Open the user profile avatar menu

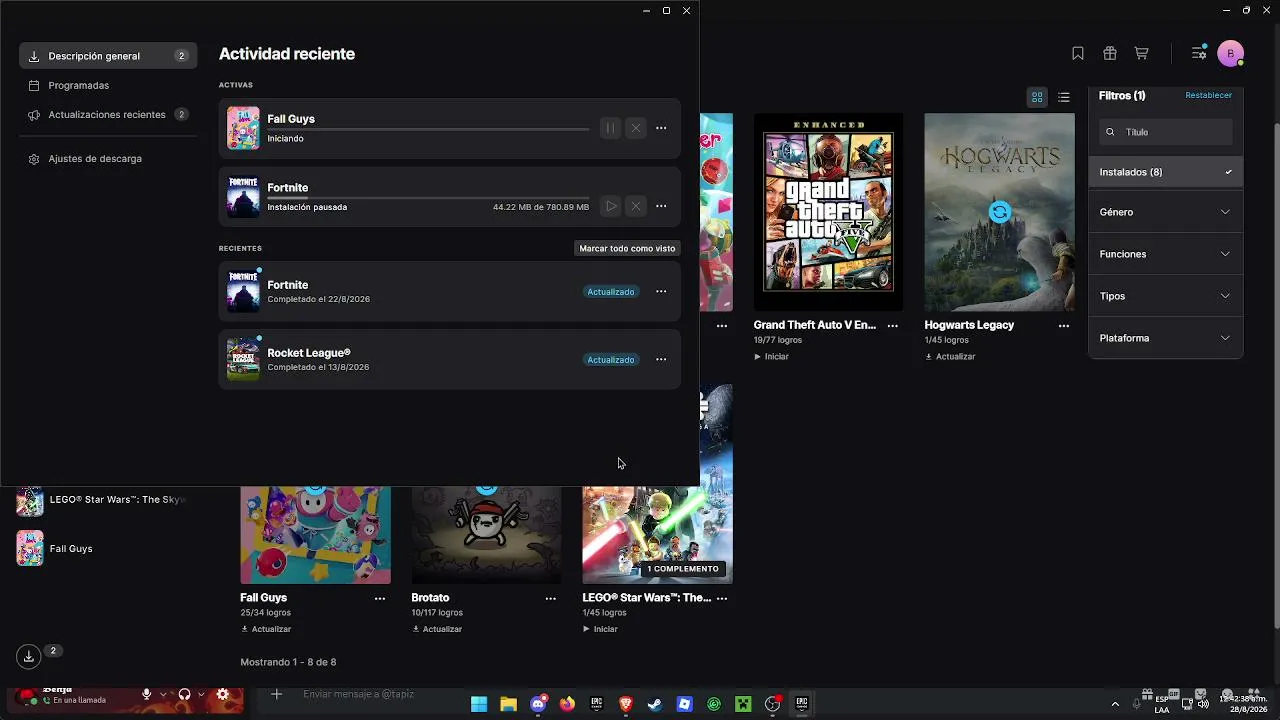1231,54
